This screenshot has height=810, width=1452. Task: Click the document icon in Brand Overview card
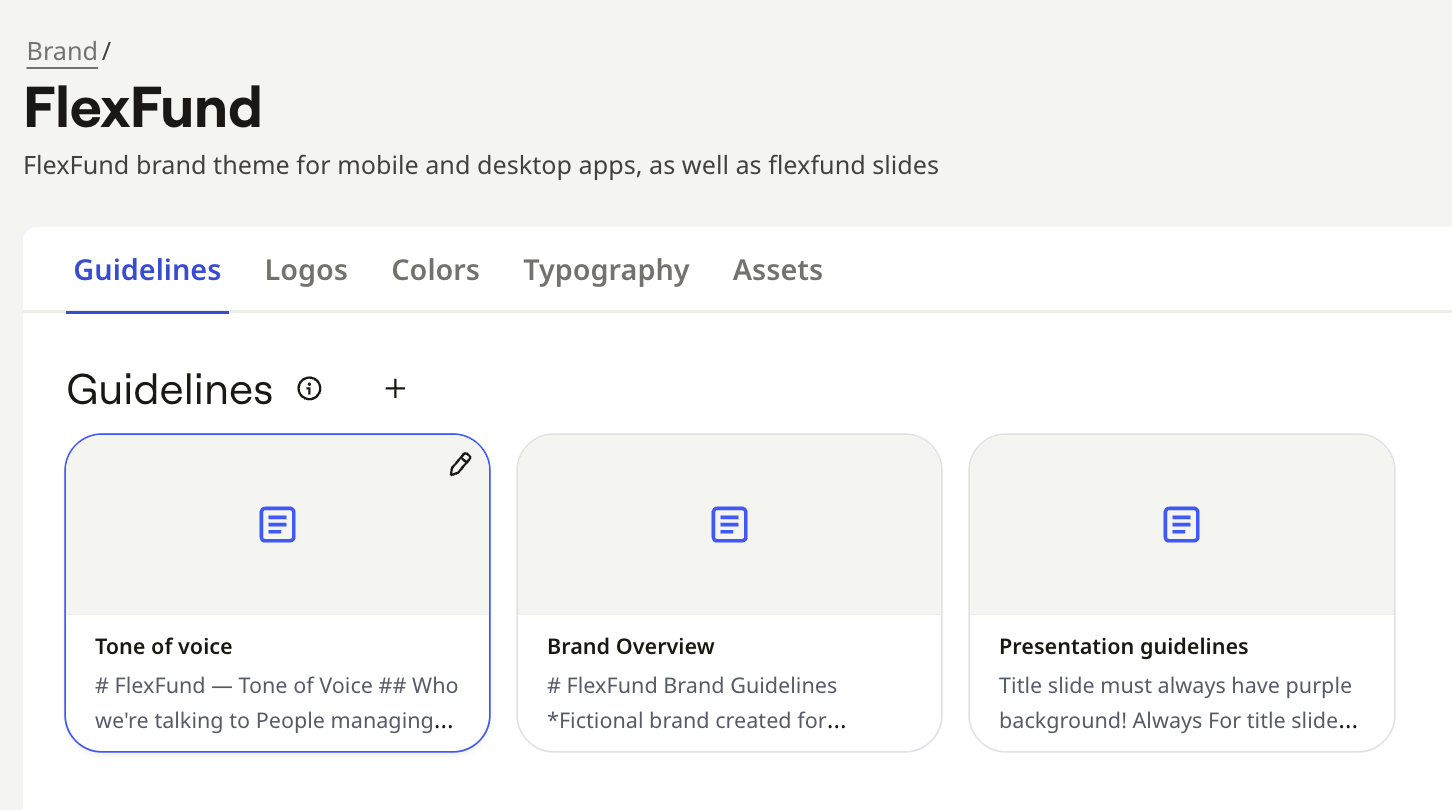point(729,524)
